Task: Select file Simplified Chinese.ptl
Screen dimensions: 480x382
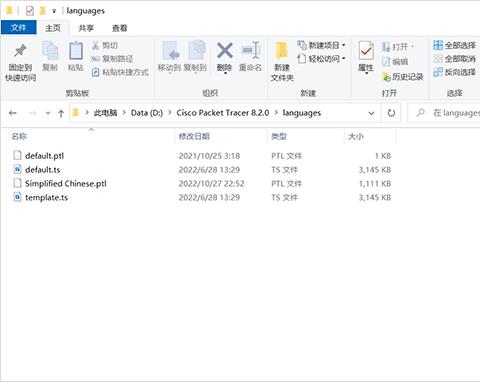Action: point(66,183)
